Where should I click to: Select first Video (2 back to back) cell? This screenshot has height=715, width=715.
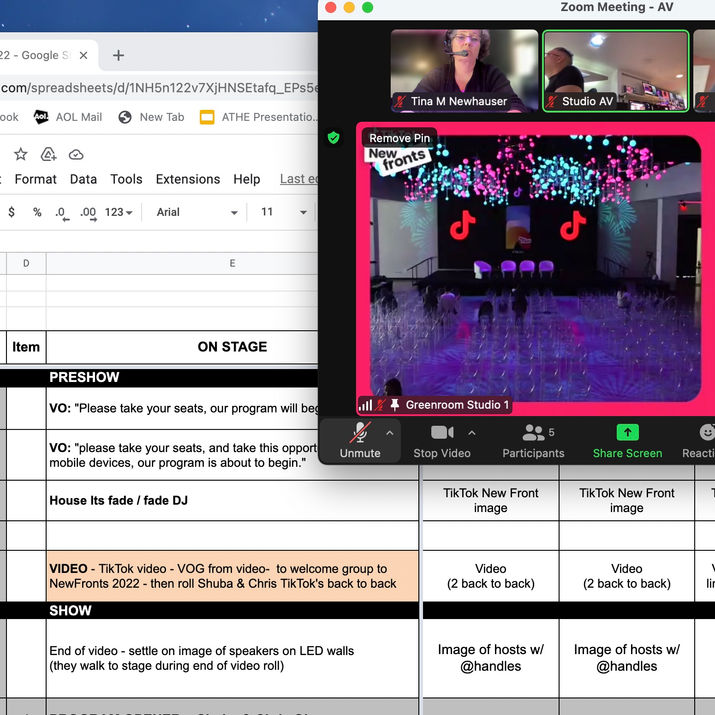click(x=491, y=576)
